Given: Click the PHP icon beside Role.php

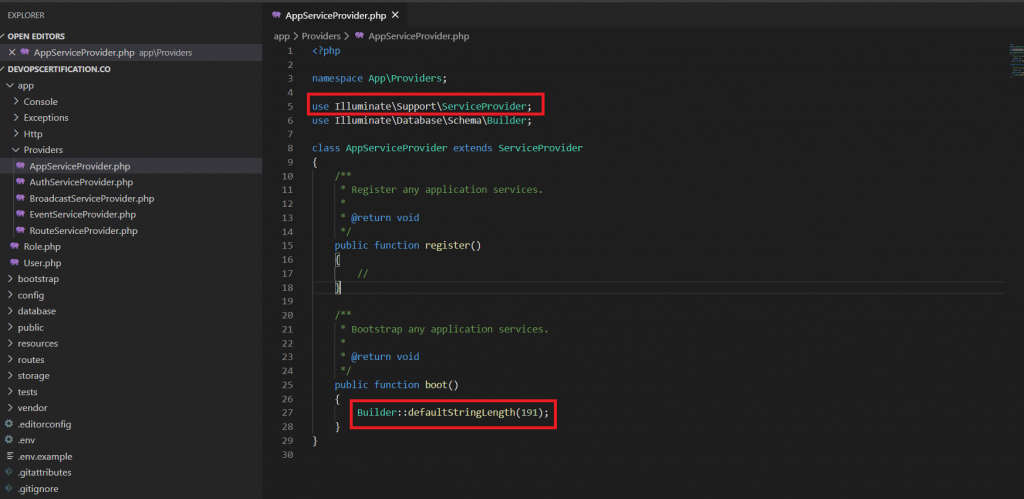Looking at the screenshot, I should pos(14,246).
